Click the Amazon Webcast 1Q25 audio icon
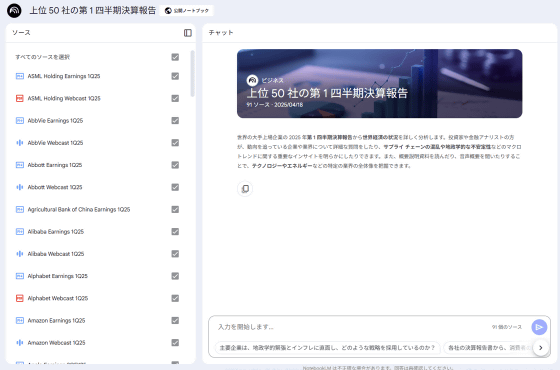The image size is (560, 370). click(20, 343)
